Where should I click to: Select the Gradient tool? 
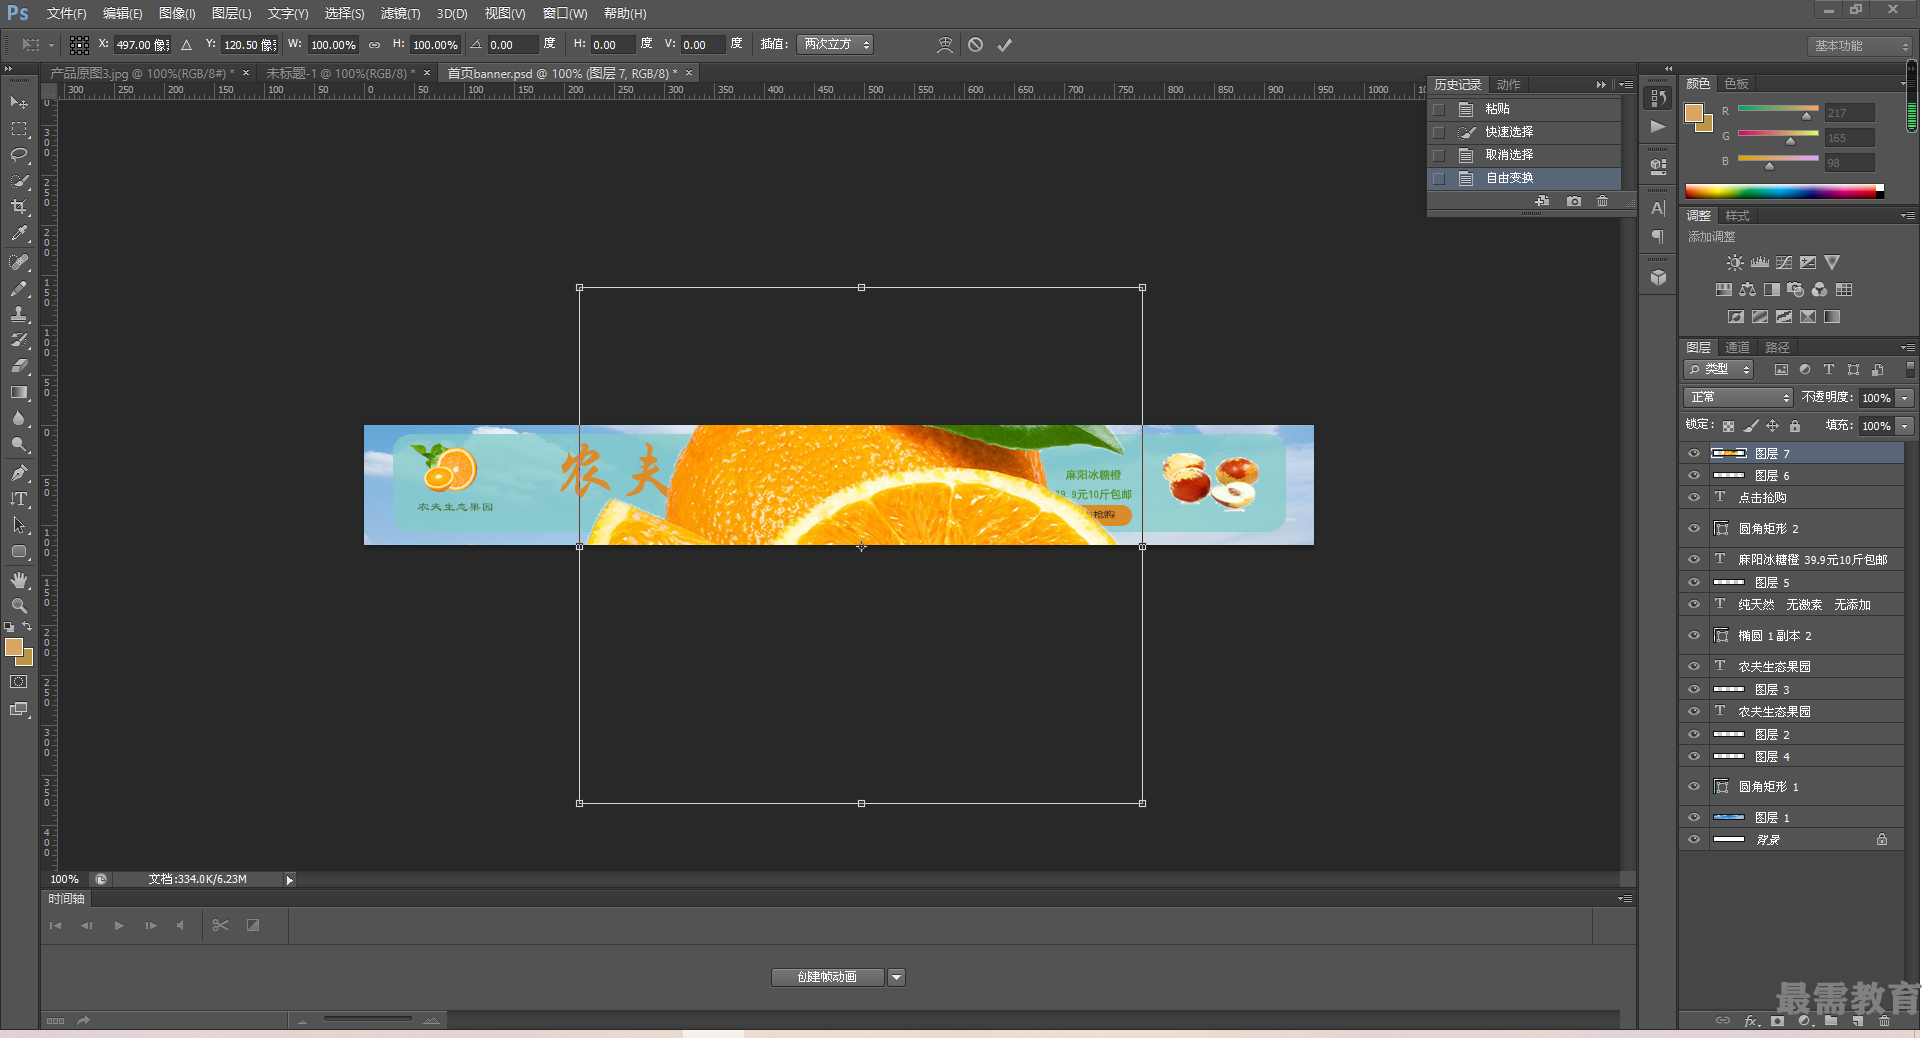click(x=19, y=392)
